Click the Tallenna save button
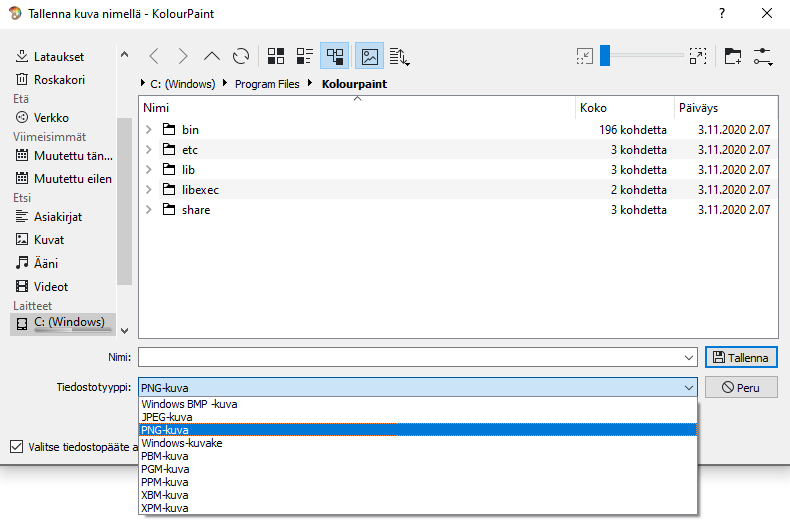 tap(741, 358)
